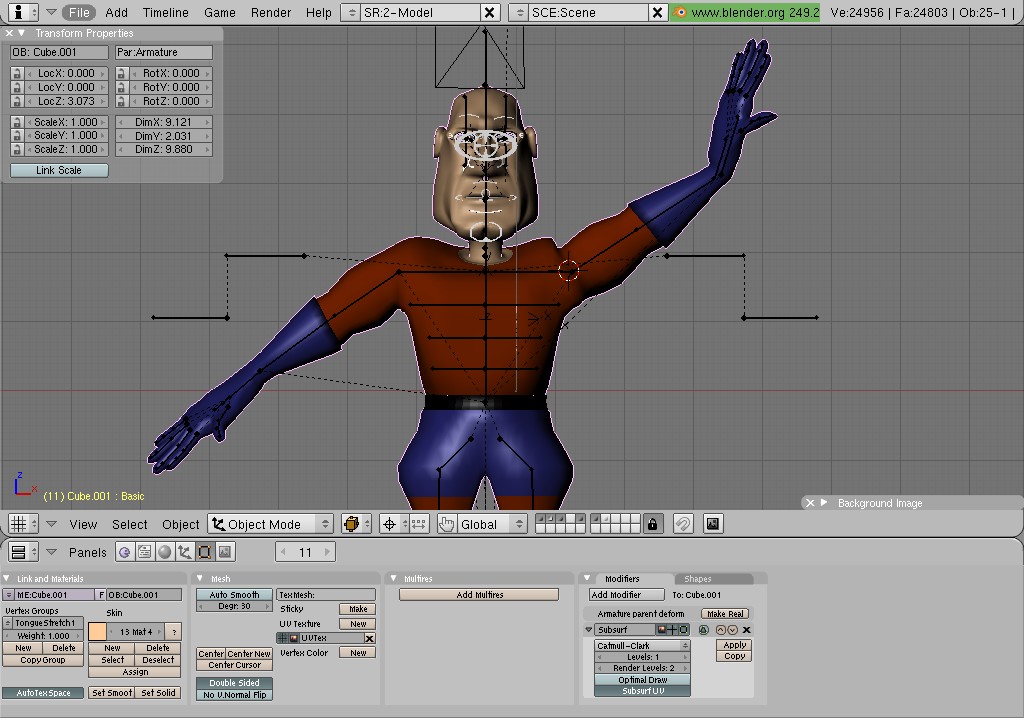Toggle the LocX lock icon
The height and width of the screenshot is (718, 1024).
[17, 73]
